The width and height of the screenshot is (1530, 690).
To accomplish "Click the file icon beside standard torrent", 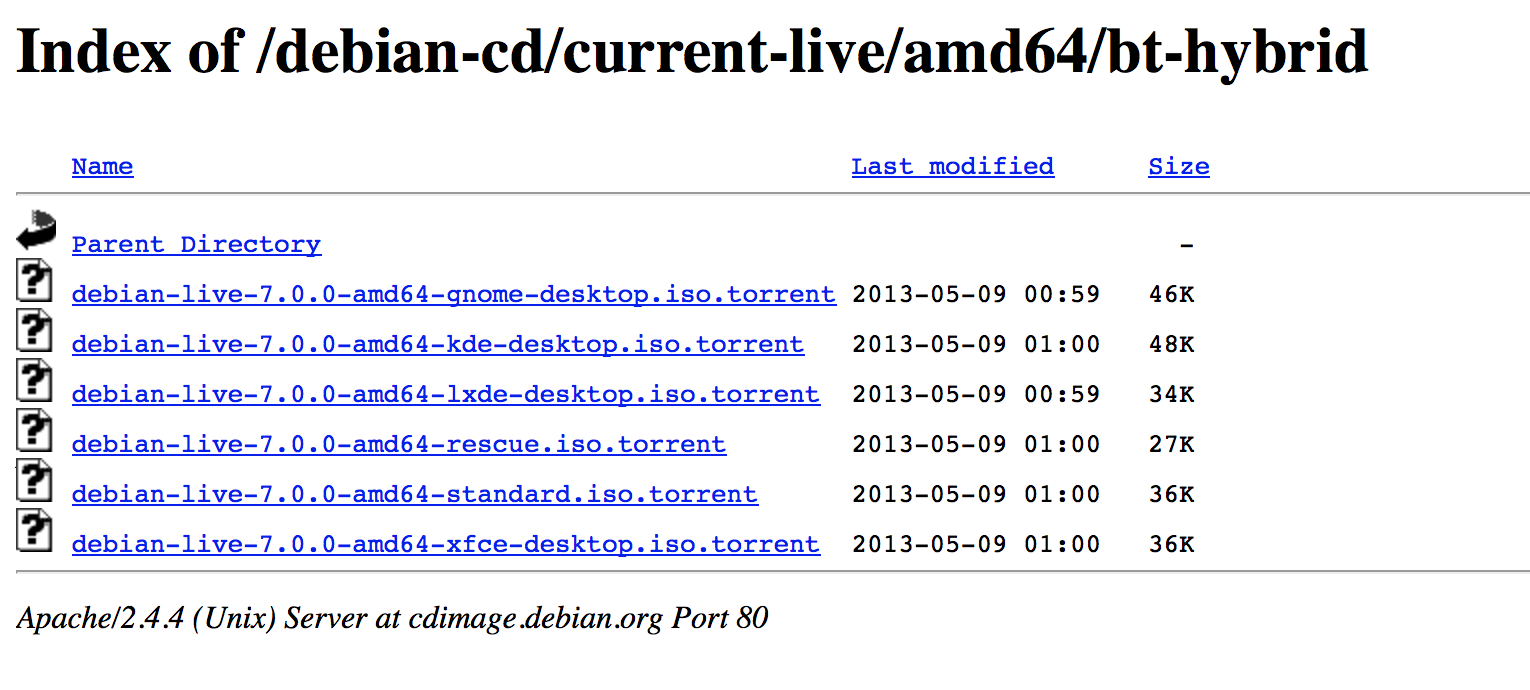I will (34, 480).
